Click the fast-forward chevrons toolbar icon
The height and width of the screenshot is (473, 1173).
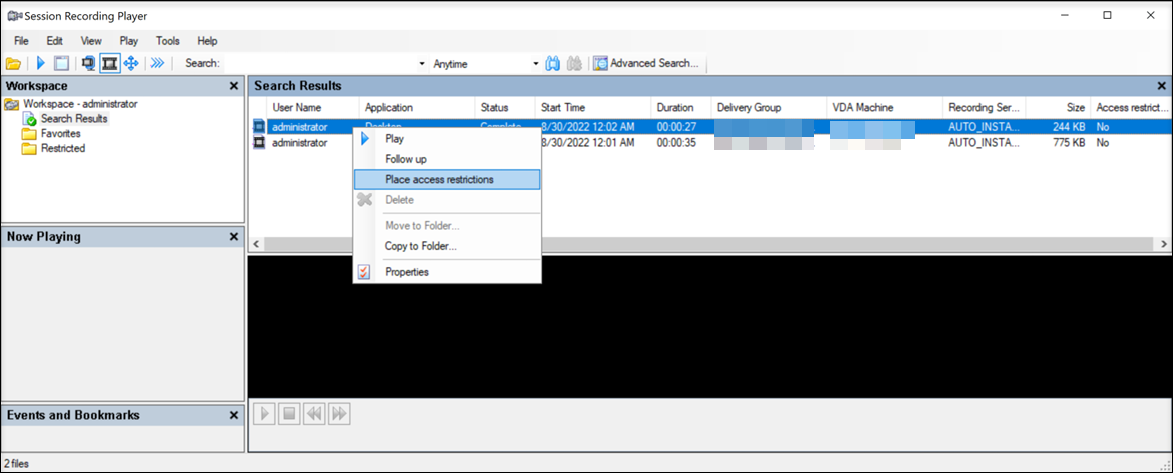(x=157, y=64)
